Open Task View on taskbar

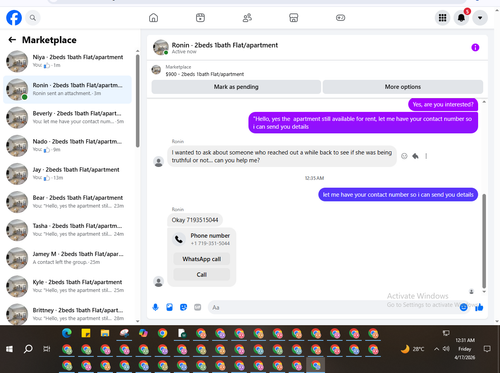[x=47, y=349]
